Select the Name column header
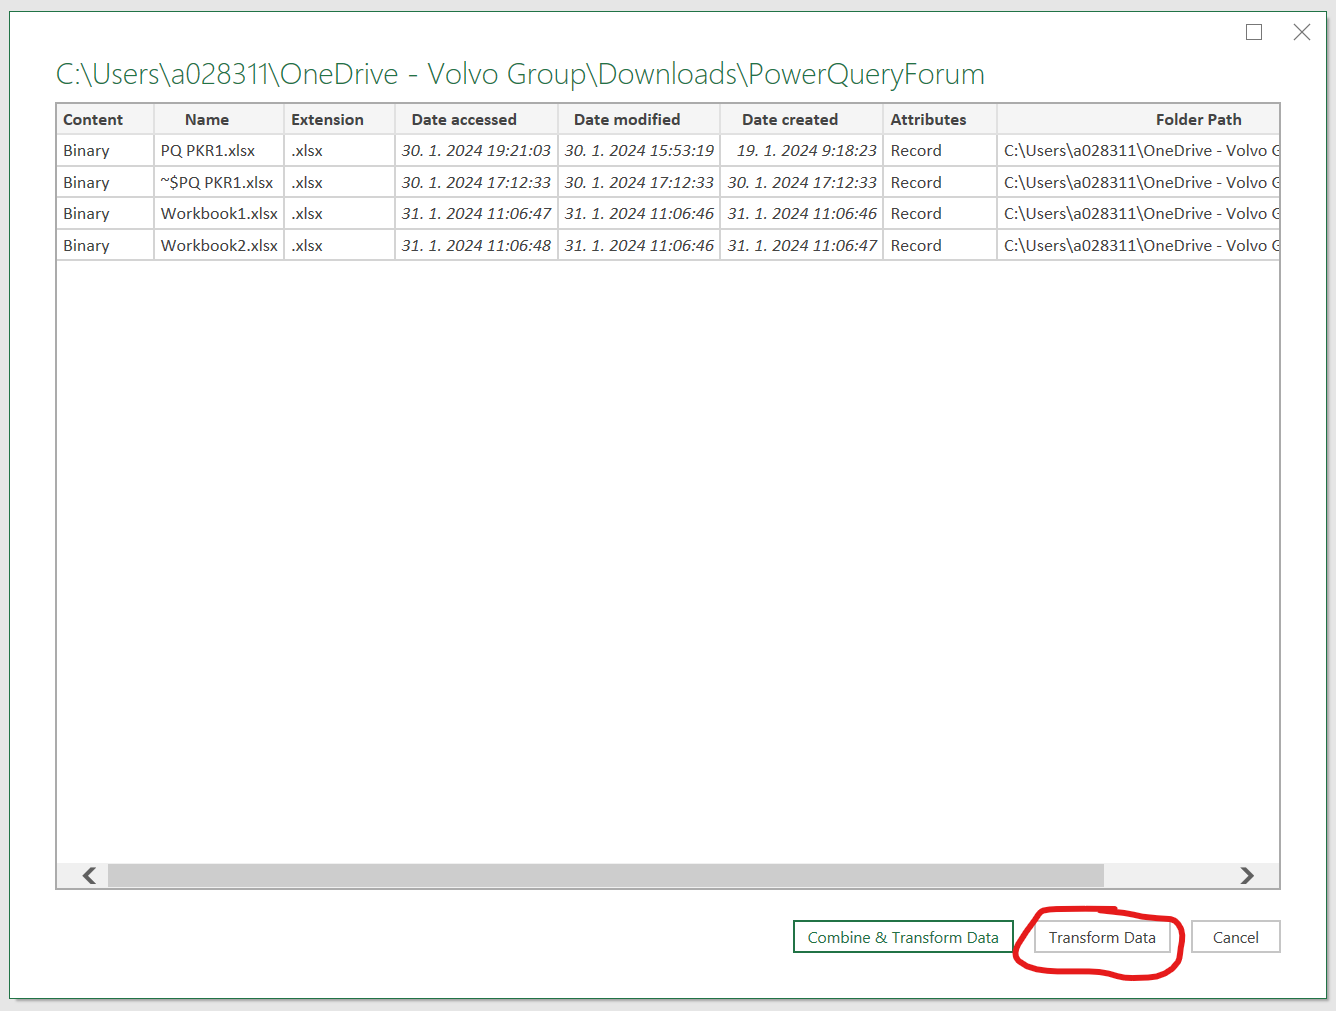Image resolution: width=1336 pixels, height=1011 pixels. [x=219, y=119]
